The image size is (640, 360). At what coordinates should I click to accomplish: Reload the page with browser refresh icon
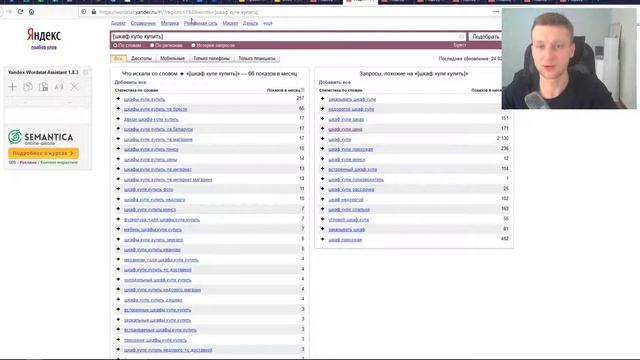coord(20,12)
